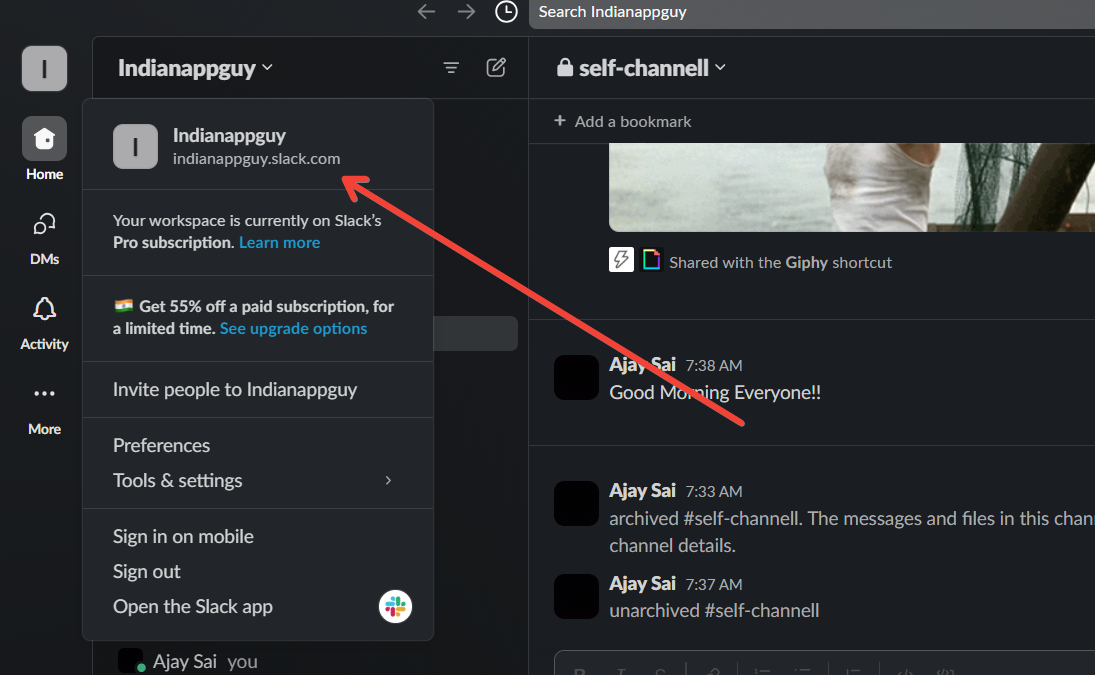
Task: Click the Slack logo icon in menu
Action: (395, 606)
